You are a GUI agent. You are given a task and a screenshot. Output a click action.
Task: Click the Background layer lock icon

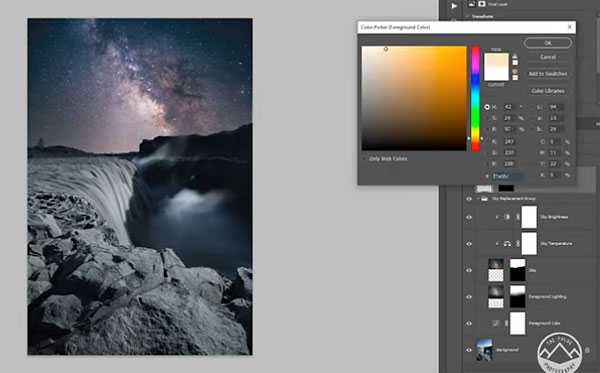pyautogui.click(x=587, y=350)
